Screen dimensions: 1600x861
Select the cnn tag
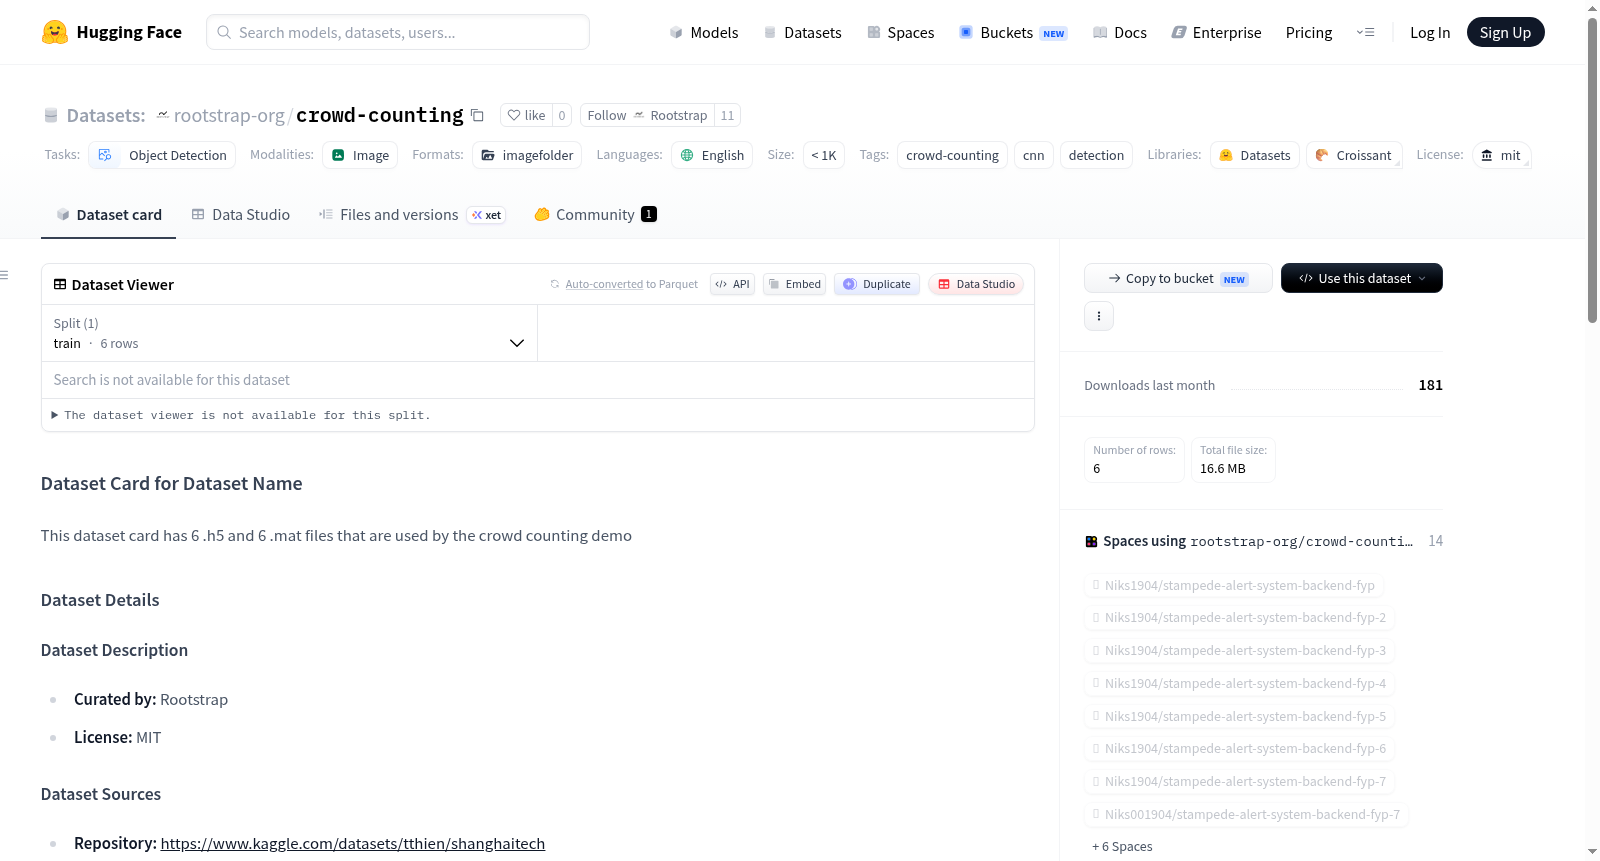[1034, 155]
